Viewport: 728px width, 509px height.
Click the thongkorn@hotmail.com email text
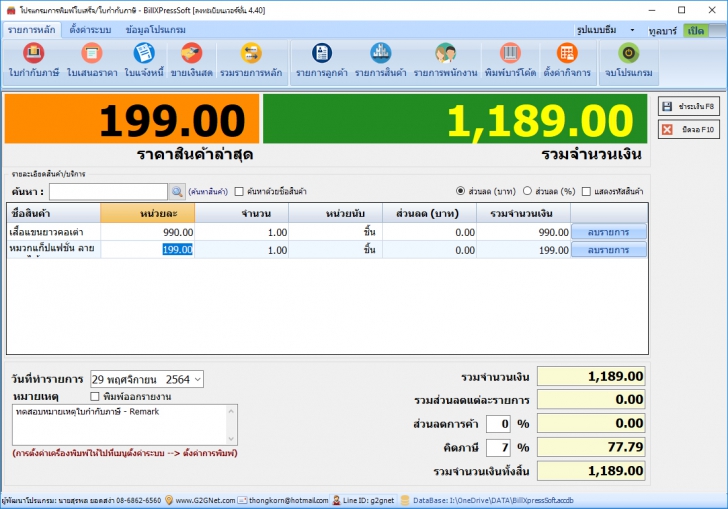[288, 500]
